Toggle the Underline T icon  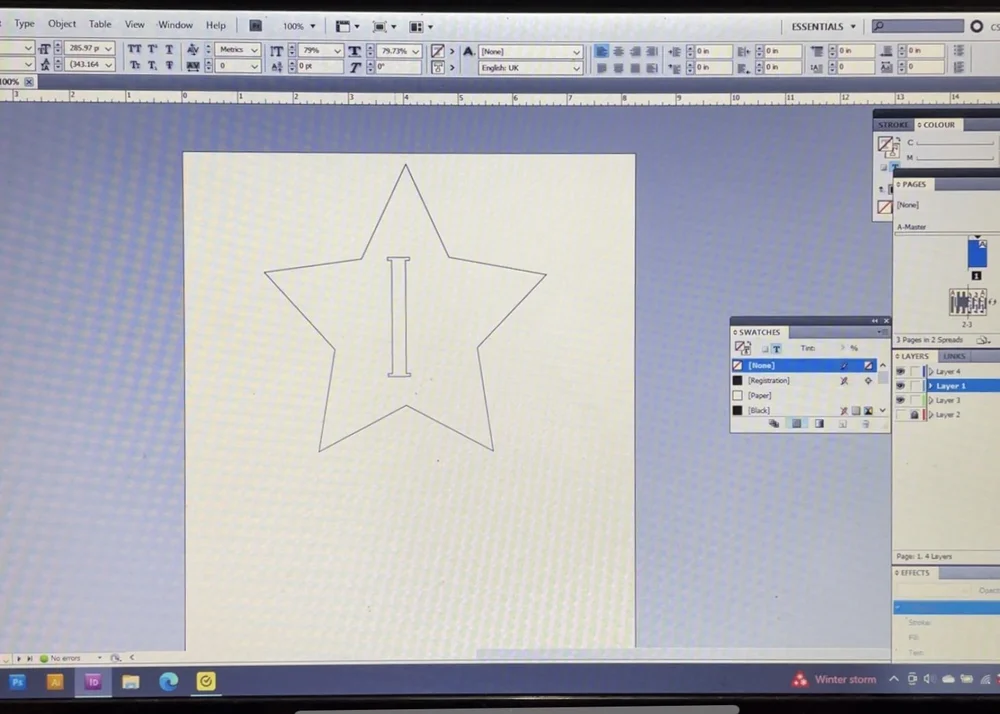pyautogui.click(x=169, y=49)
